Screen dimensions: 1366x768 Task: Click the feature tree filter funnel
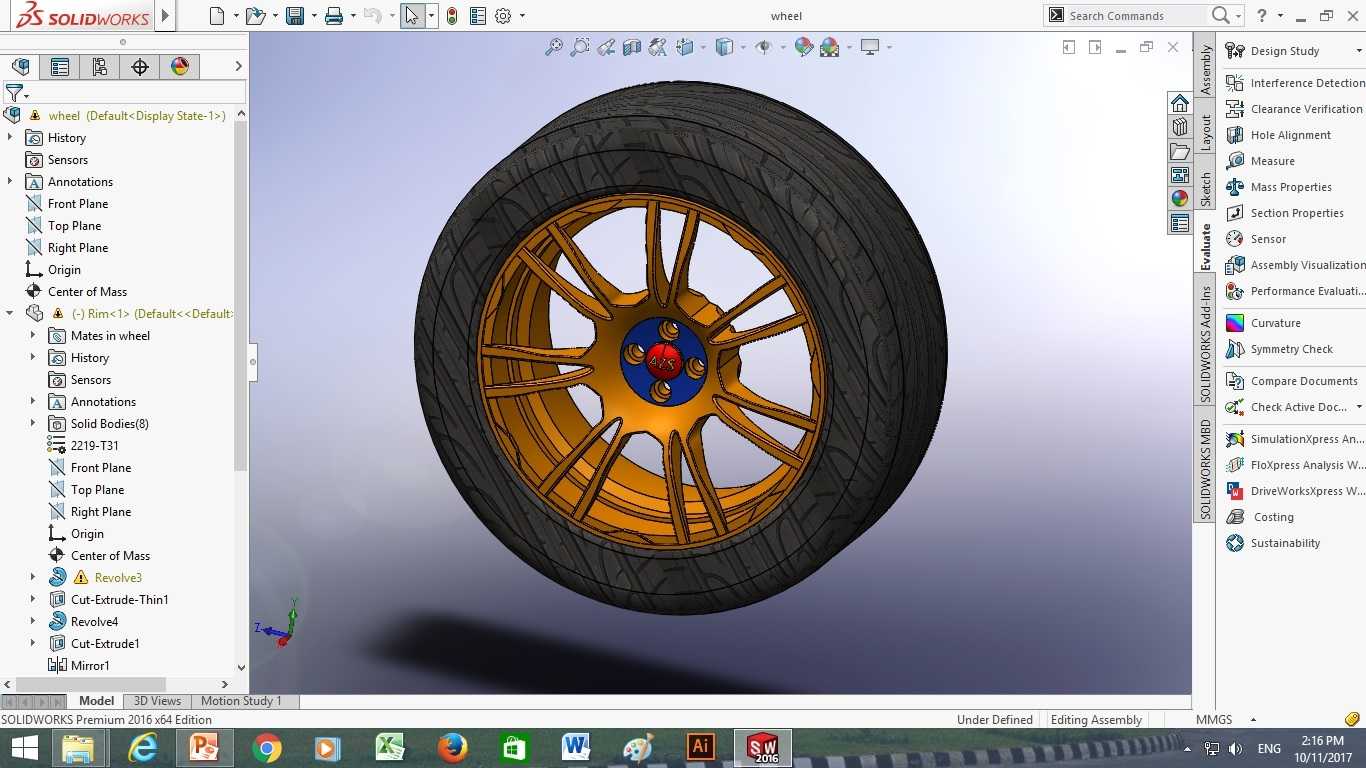14,93
